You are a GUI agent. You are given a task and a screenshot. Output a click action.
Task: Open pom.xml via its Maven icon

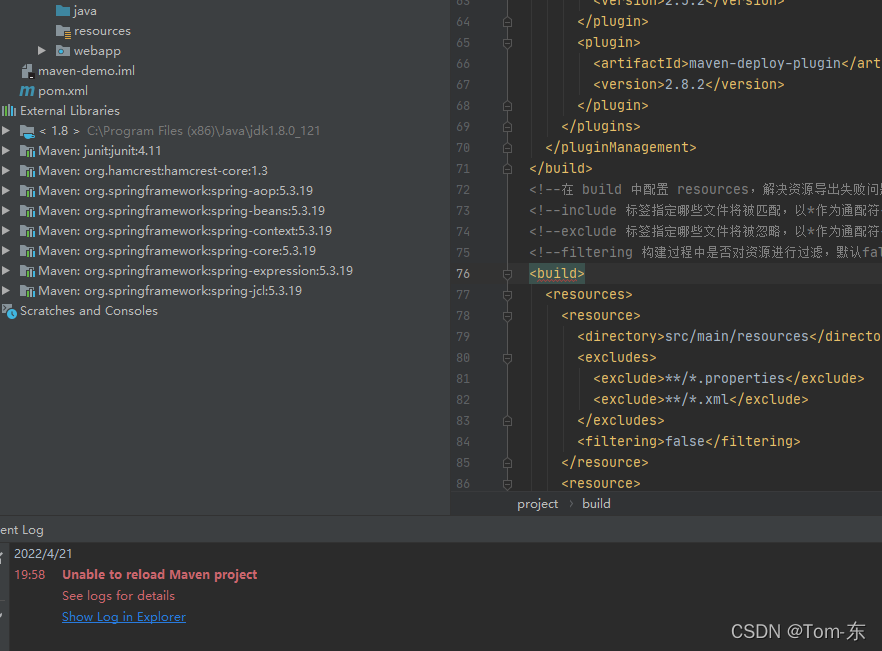(27, 90)
